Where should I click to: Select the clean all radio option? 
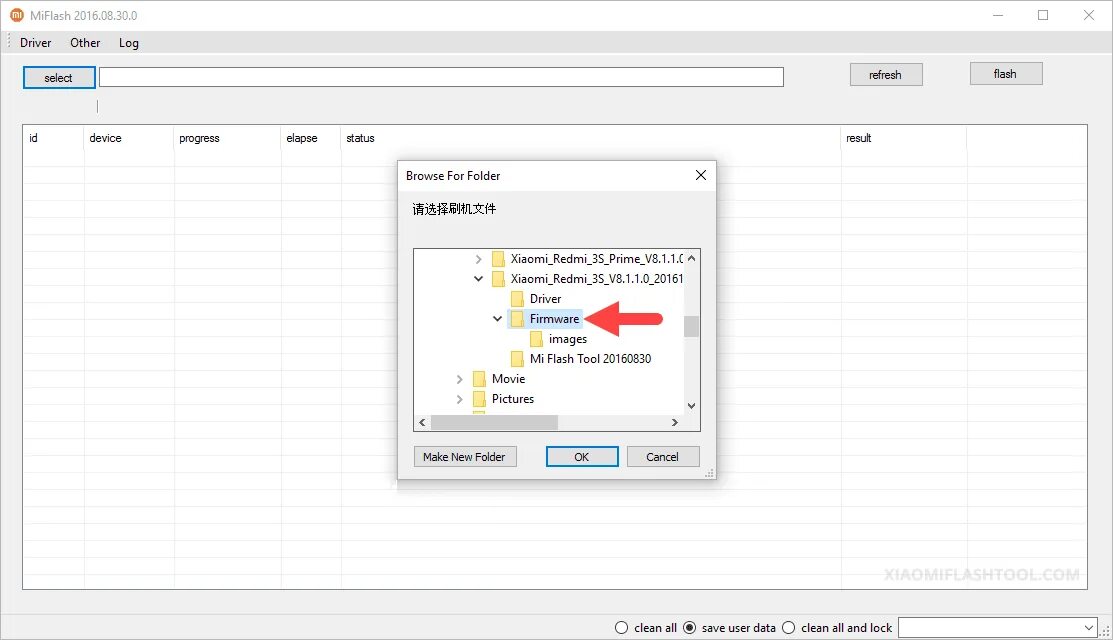[622, 628]
